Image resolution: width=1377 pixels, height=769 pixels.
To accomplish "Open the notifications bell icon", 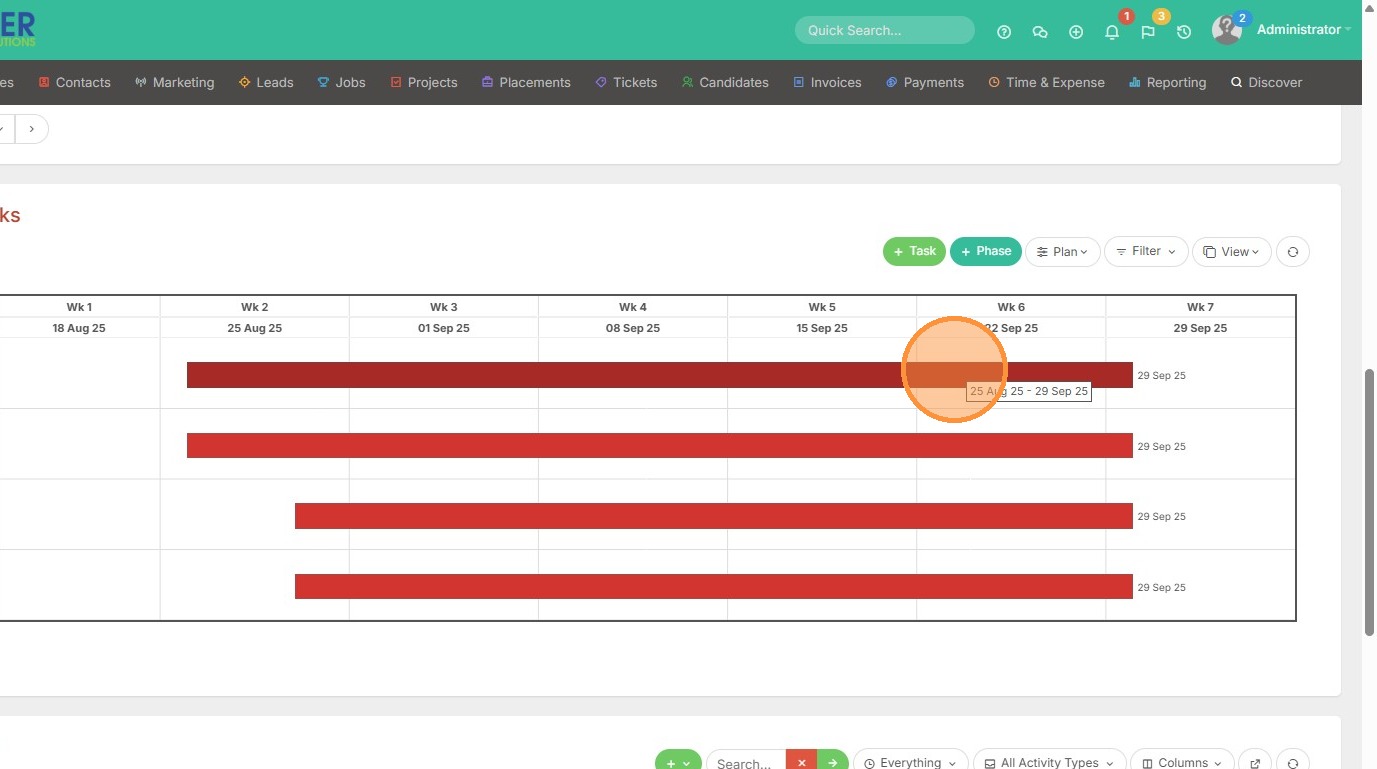I will [x=1112, y=32].
